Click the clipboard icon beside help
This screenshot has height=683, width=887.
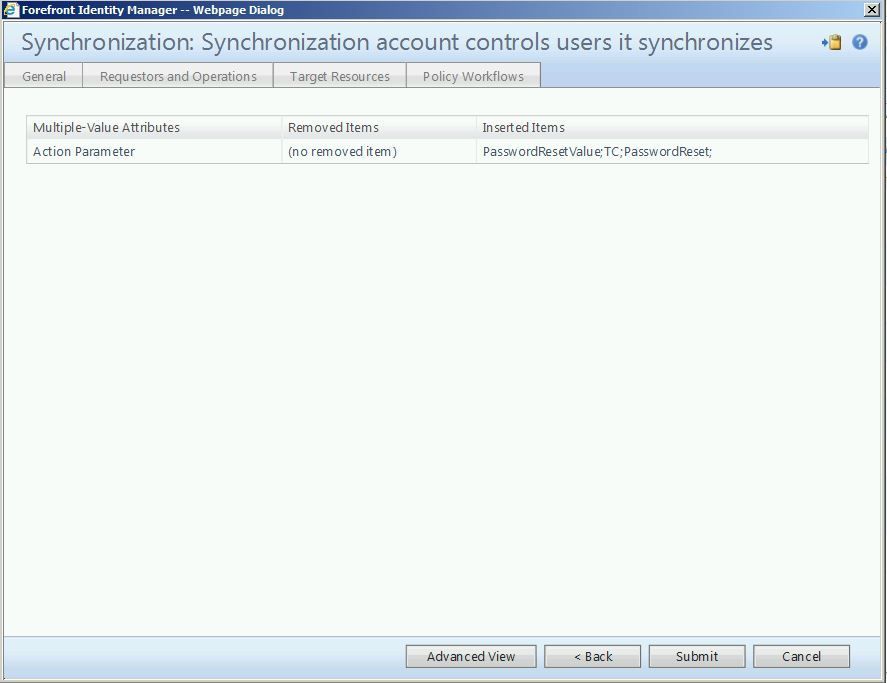(x=832, y=42)
